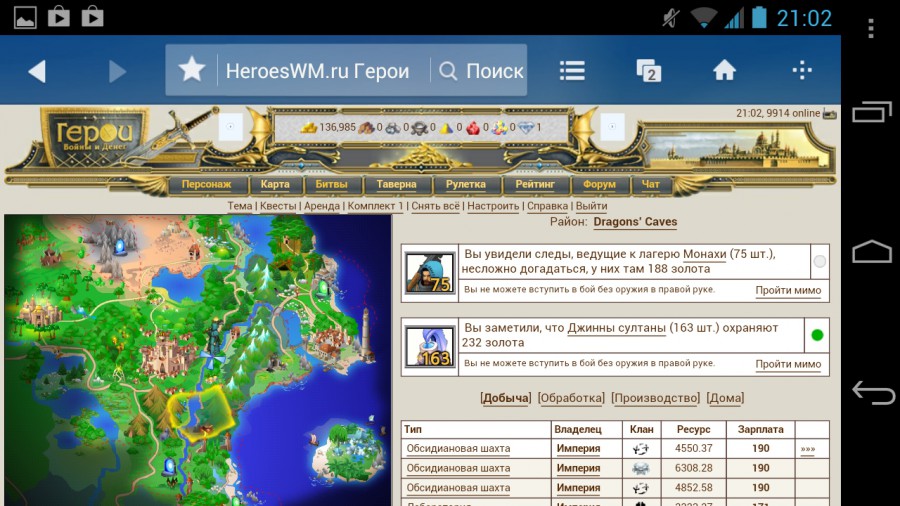The height and width of the screenshot is (506, 900).
Task: Open the tabs switcher showing 2
Action: (649, 71)
